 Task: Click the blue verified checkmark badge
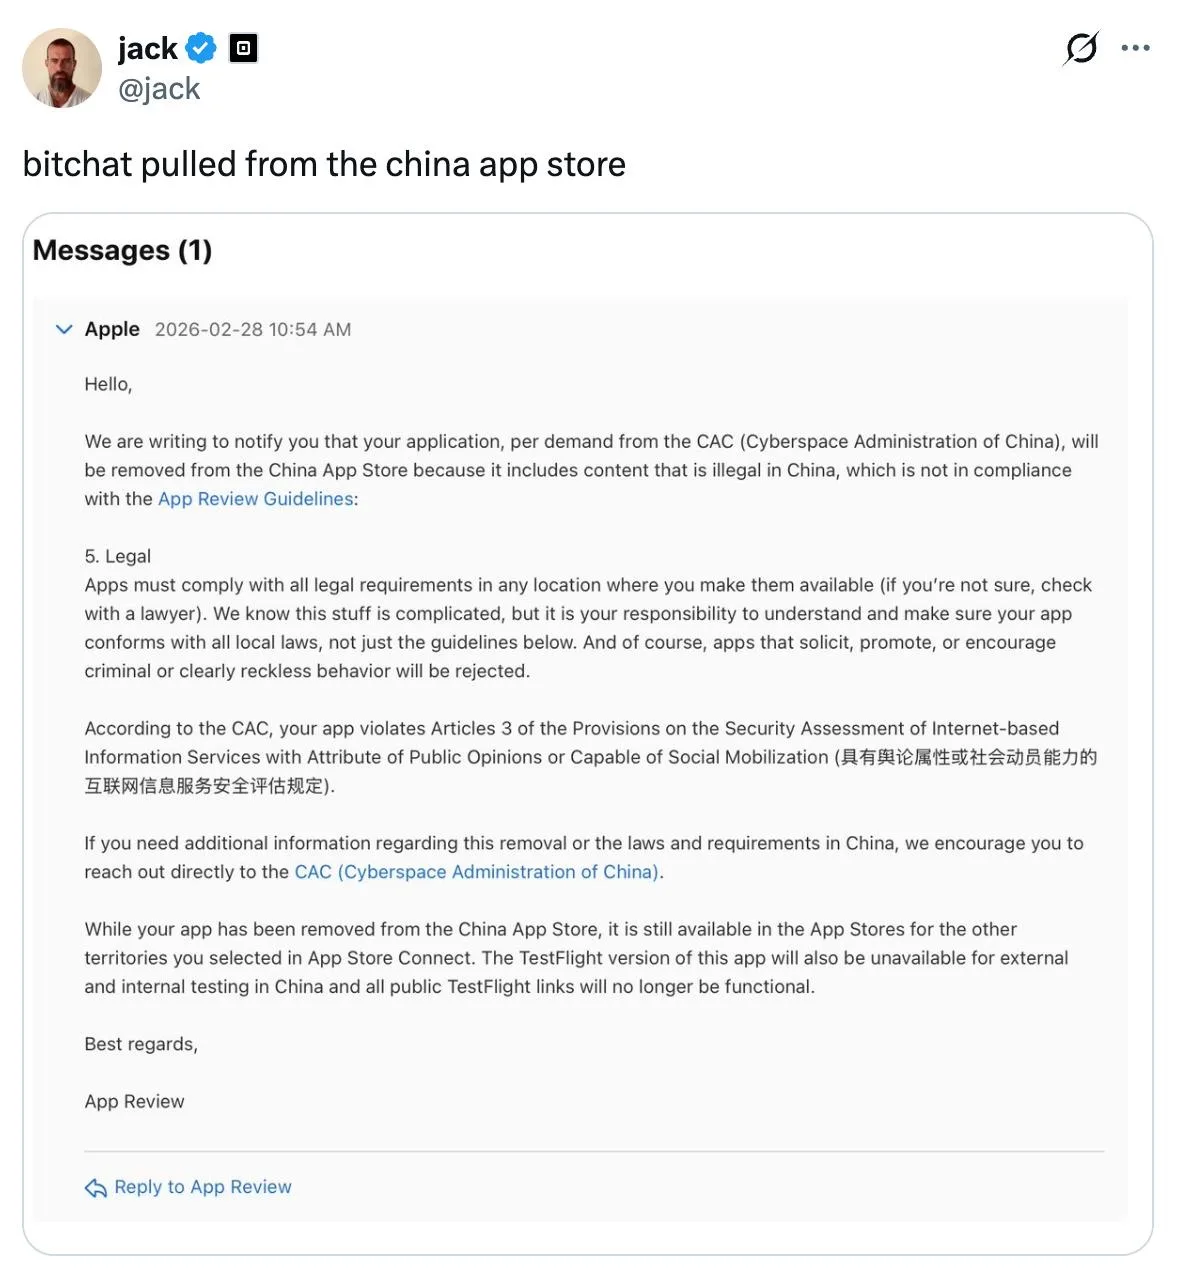click(x=202, y=48)
